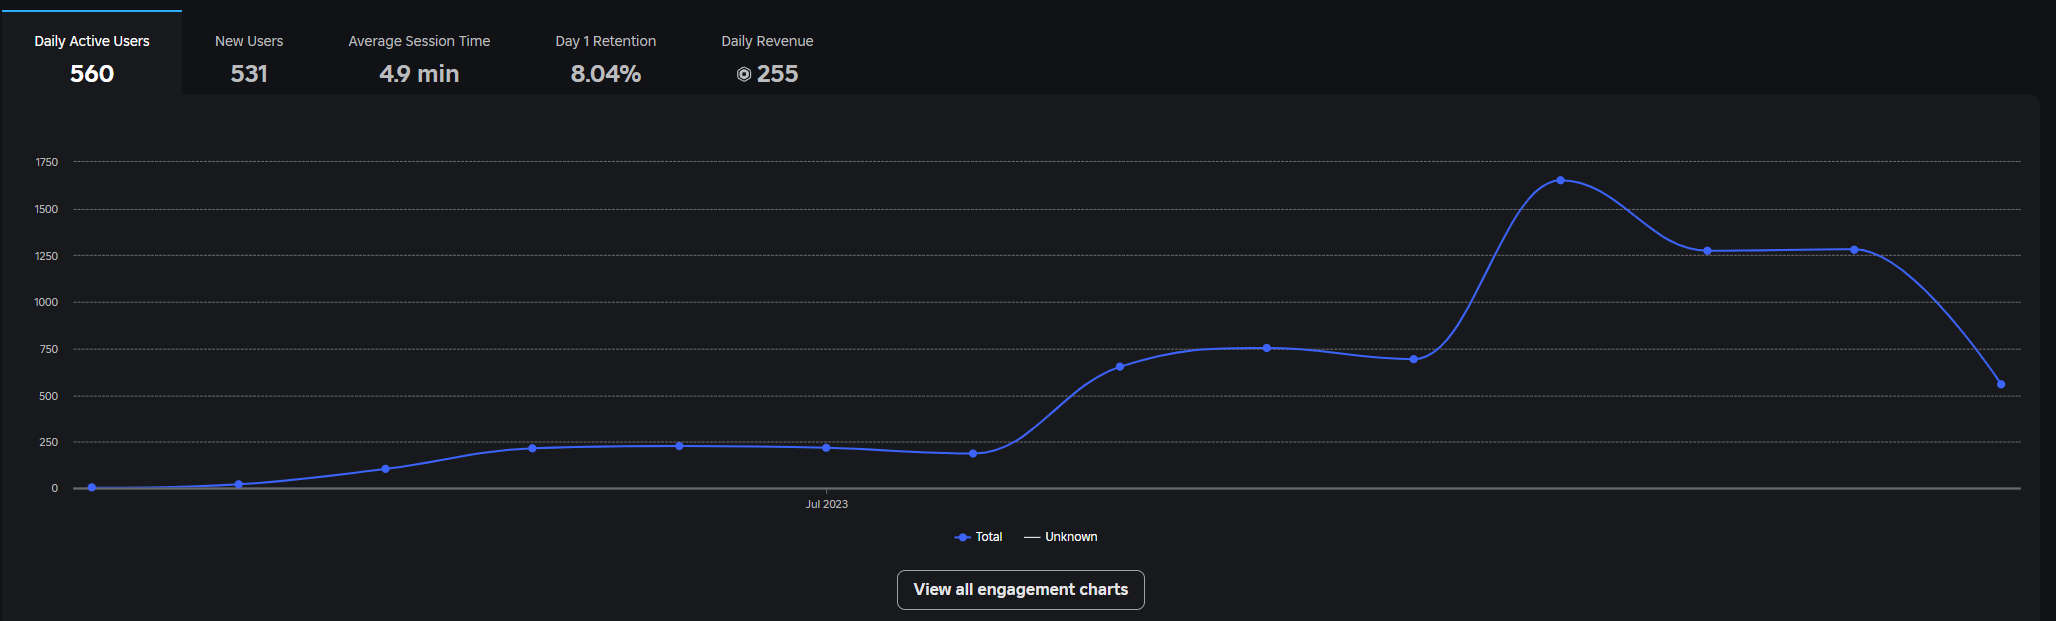Click View all engagement charts button
2056x621 pixels.
[x=1020, y=590]
